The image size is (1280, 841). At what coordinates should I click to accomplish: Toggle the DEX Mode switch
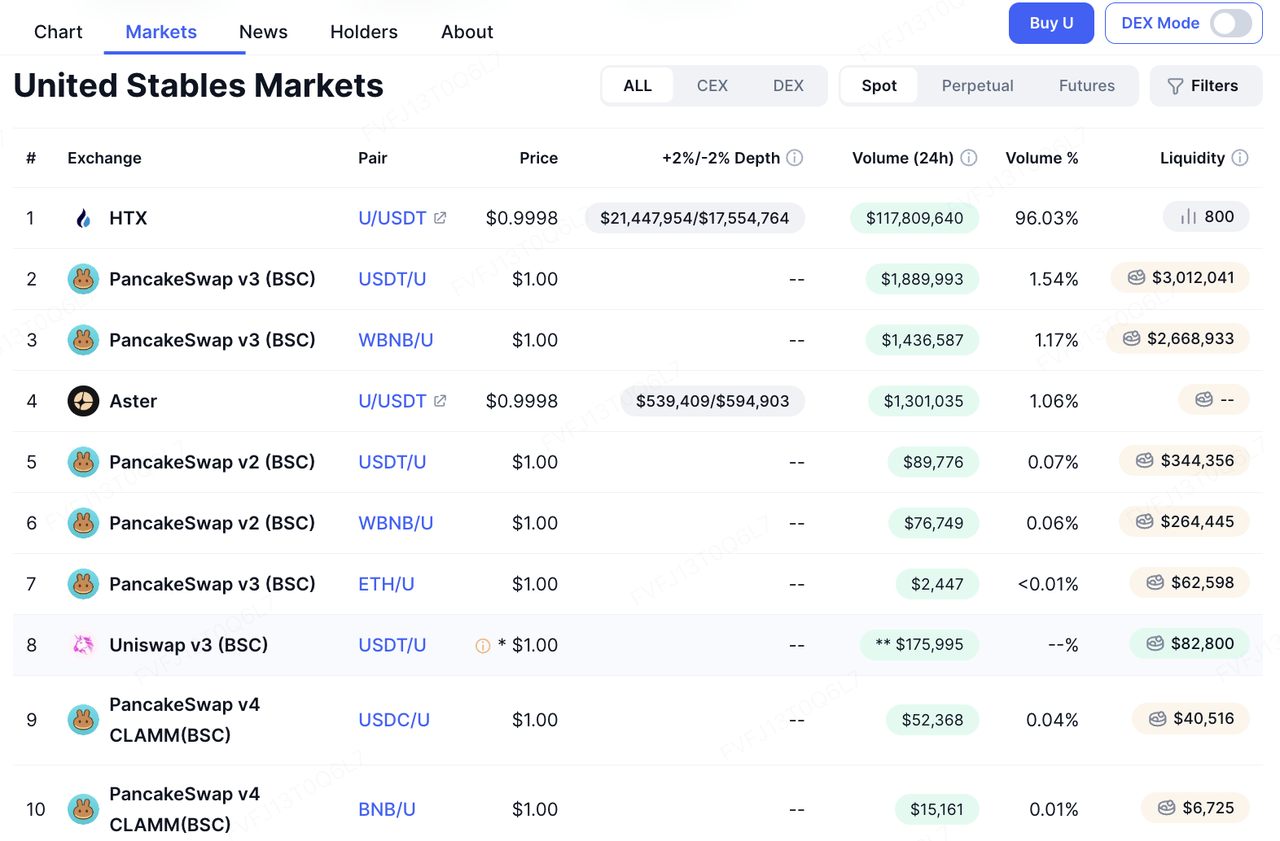pyautogui.click(x=1230, y=23)
